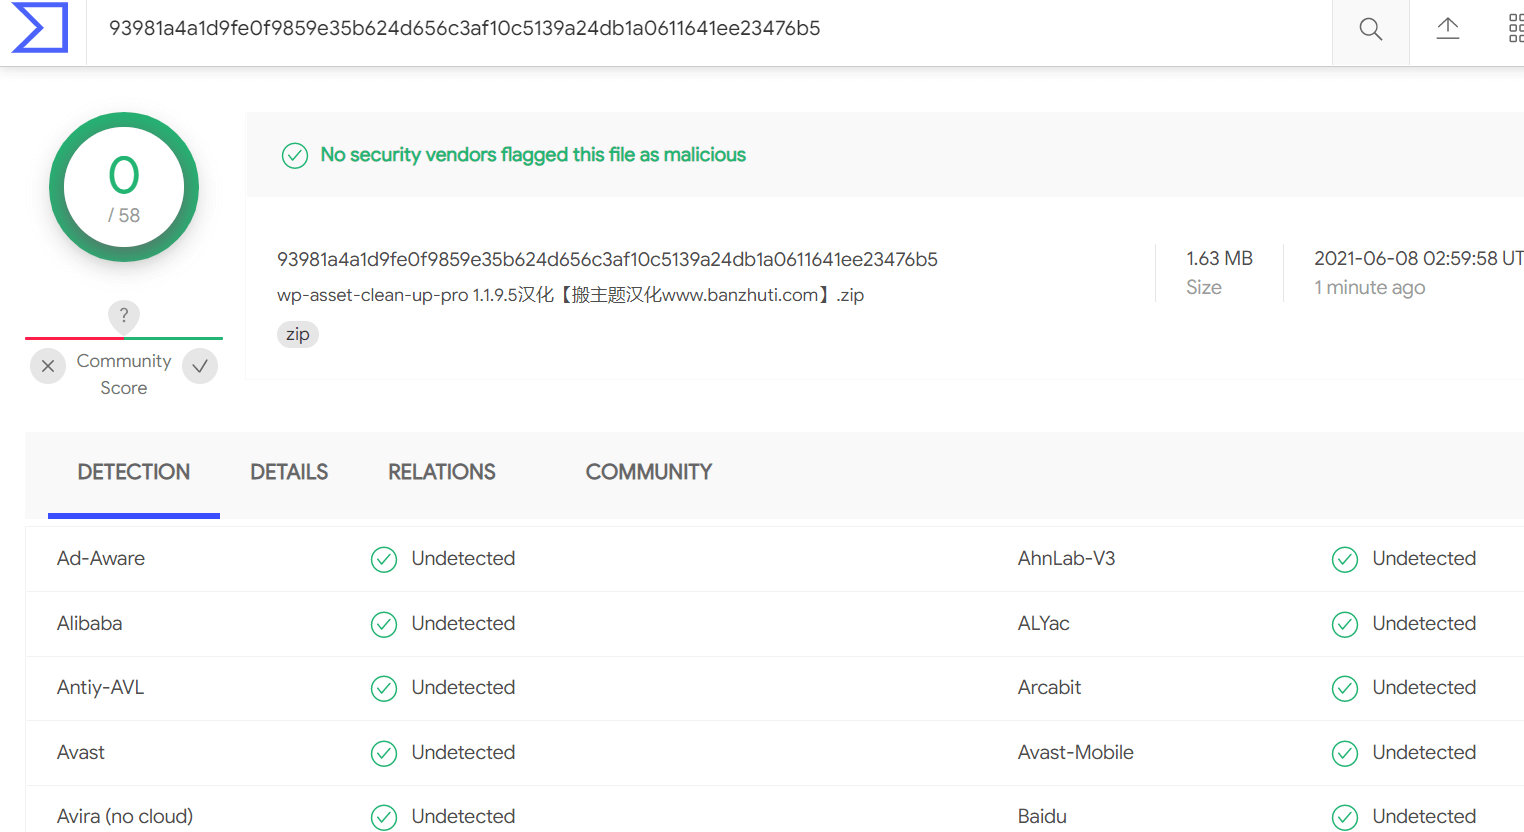Click the Baidu undetected check icon
This screenshot has width=1524, height=832.
[x=1345, y=817]
